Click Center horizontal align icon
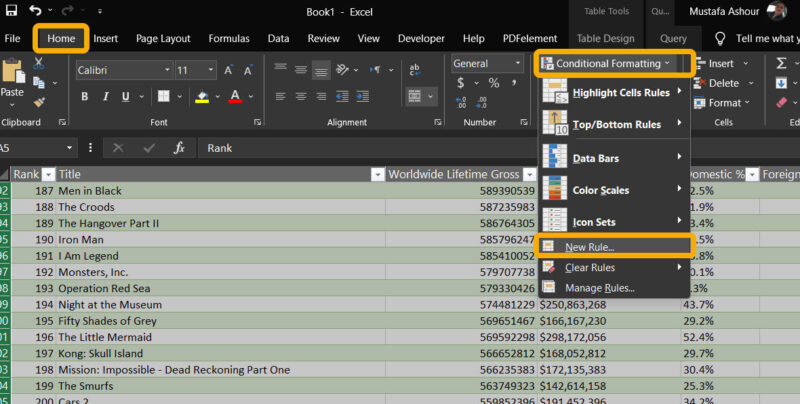 coord(301,96)
